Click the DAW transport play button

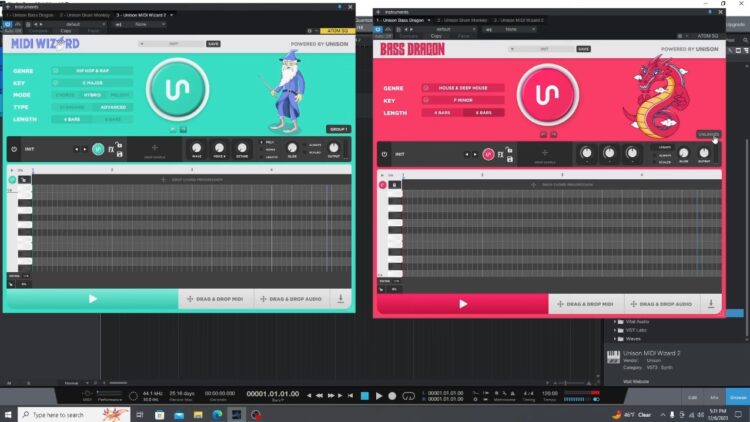coord(379,396)
